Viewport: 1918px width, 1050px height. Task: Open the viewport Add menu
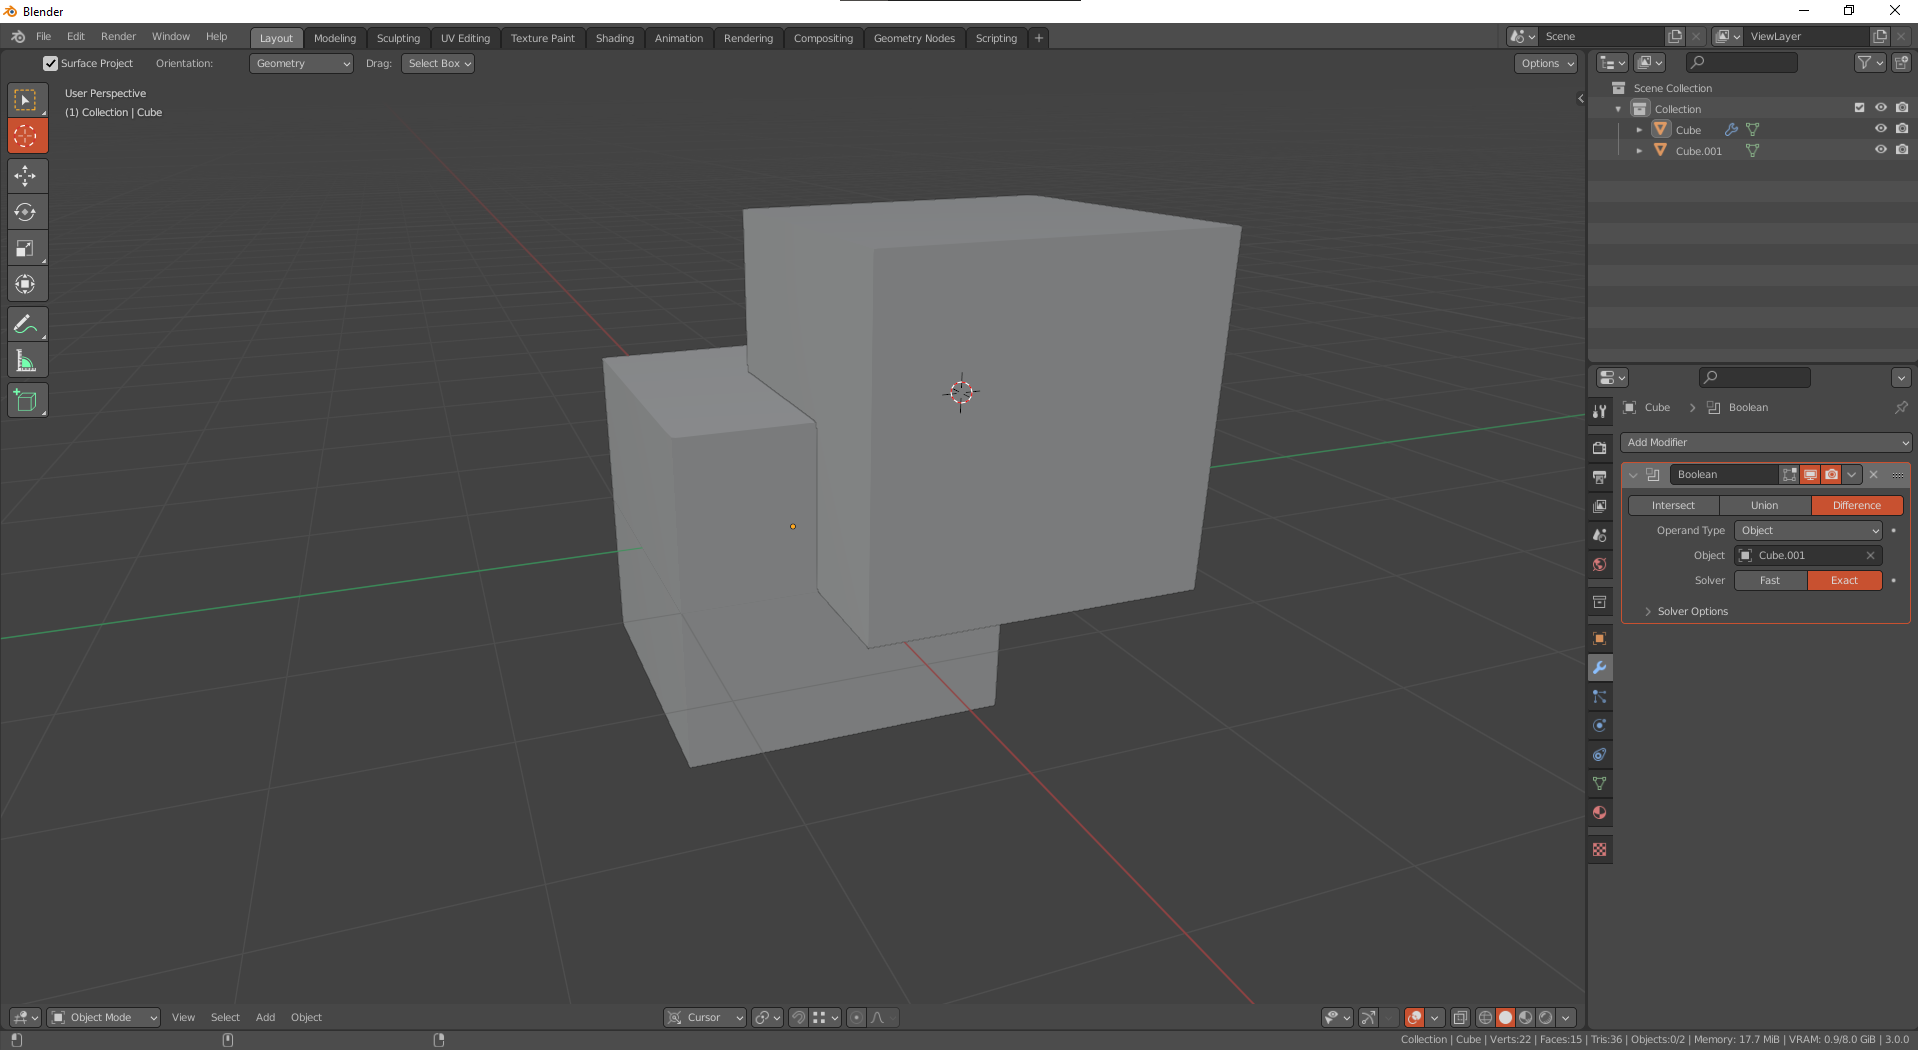point(265,1018)
